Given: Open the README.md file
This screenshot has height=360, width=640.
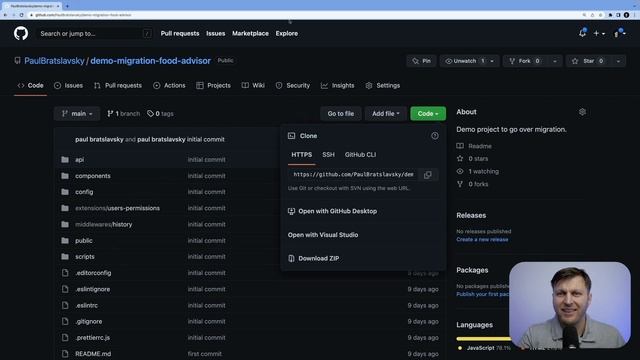Looking at the screenshot, I should 93,354.
